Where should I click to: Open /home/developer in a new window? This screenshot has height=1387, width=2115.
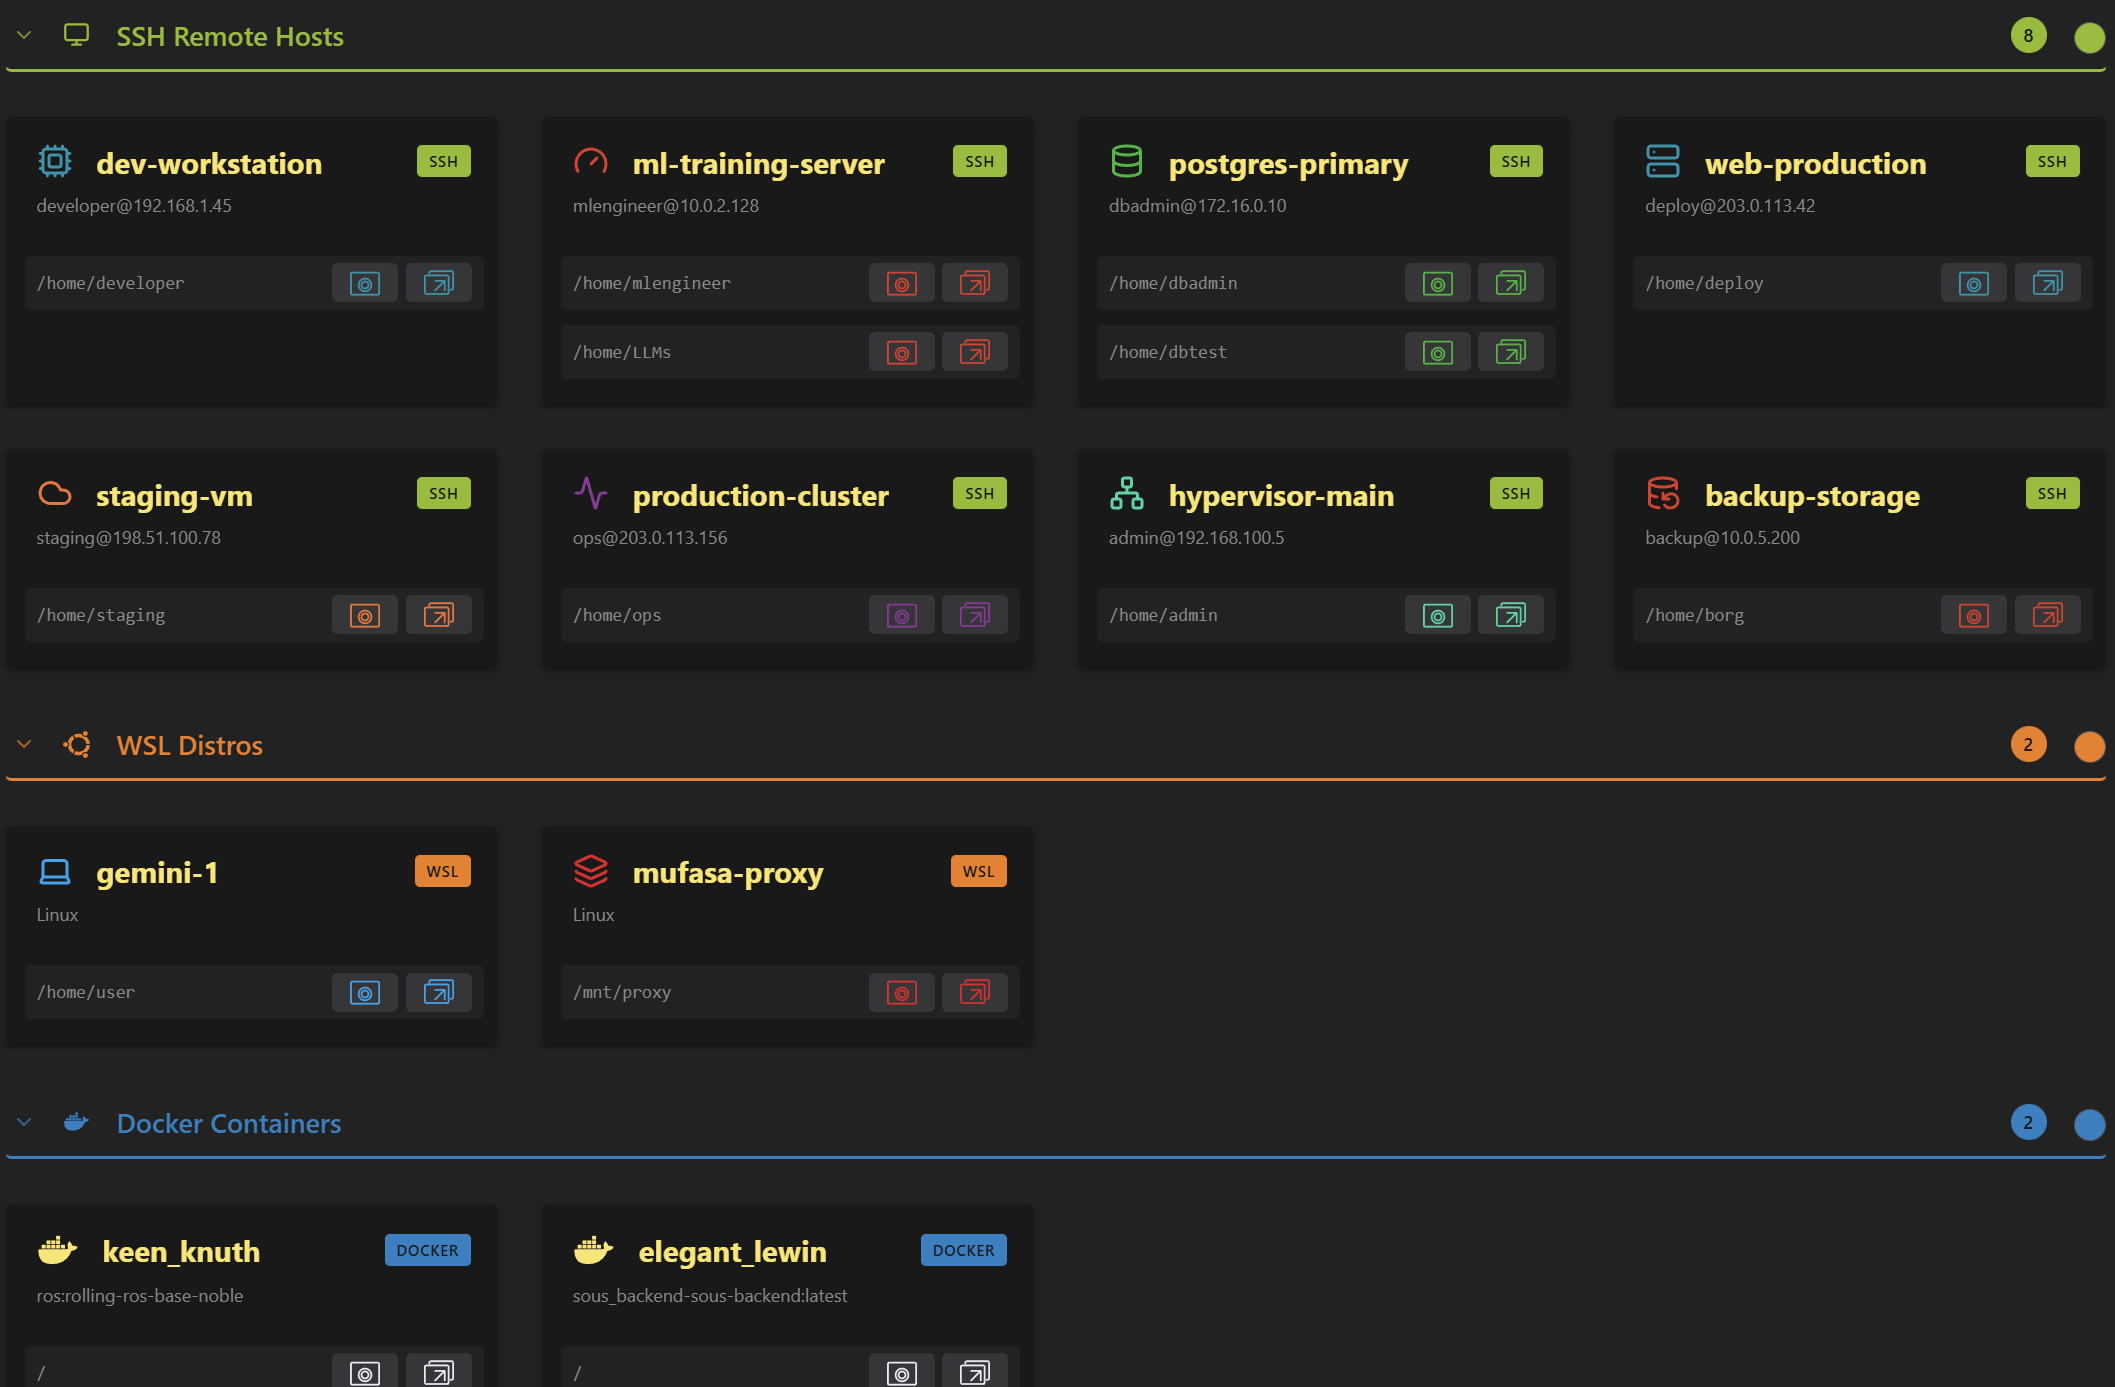[x=438, y=283]
